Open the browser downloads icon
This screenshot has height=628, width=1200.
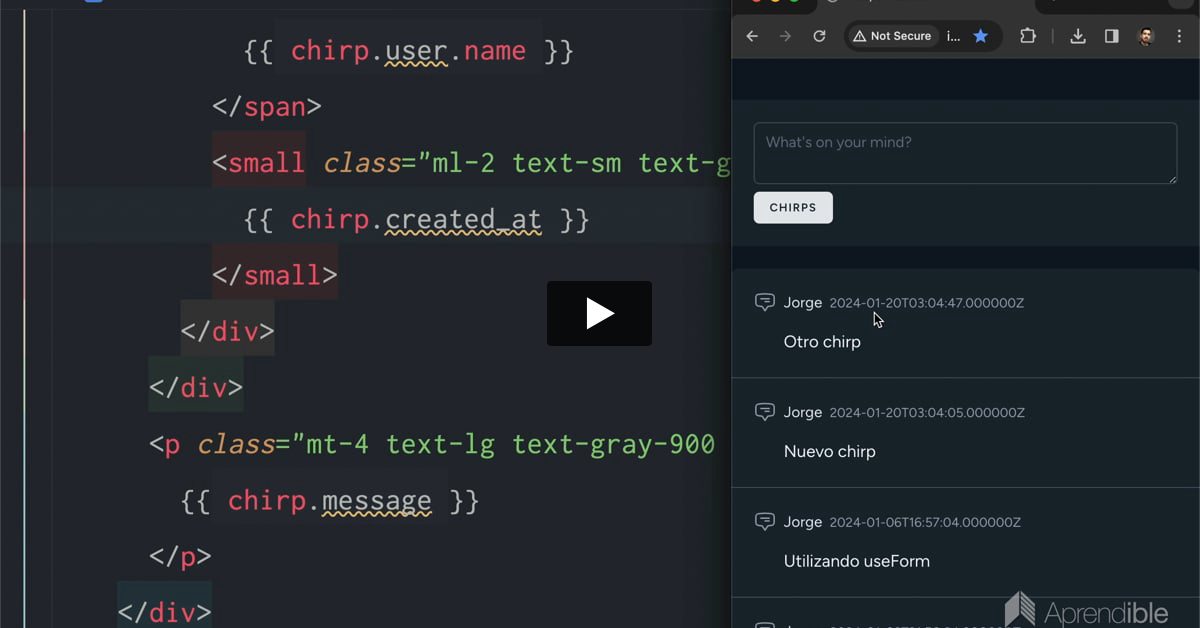click(1078, 36)
